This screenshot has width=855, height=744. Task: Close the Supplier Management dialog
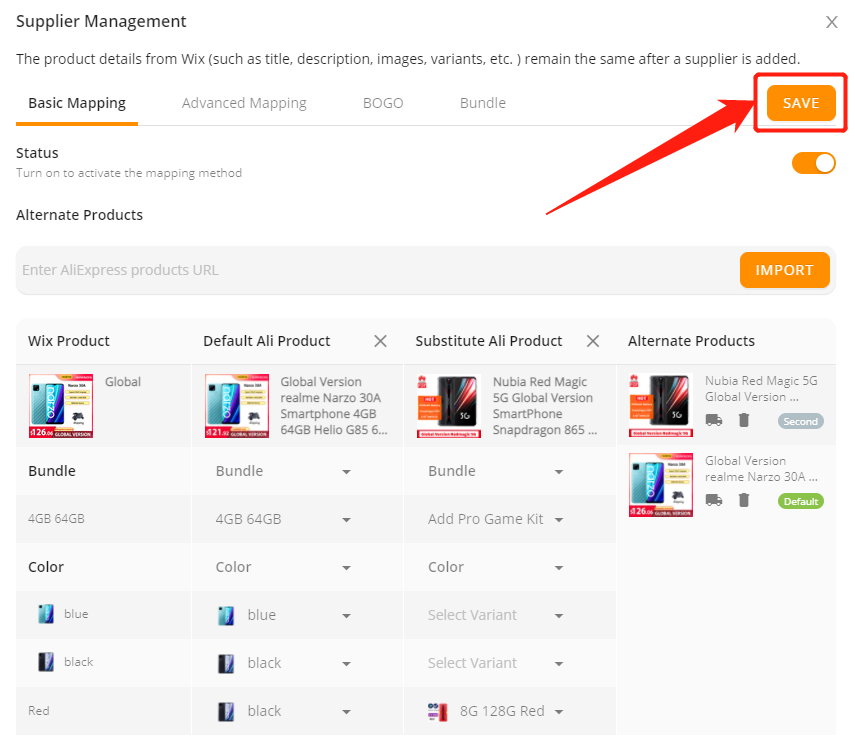point(831,22)
